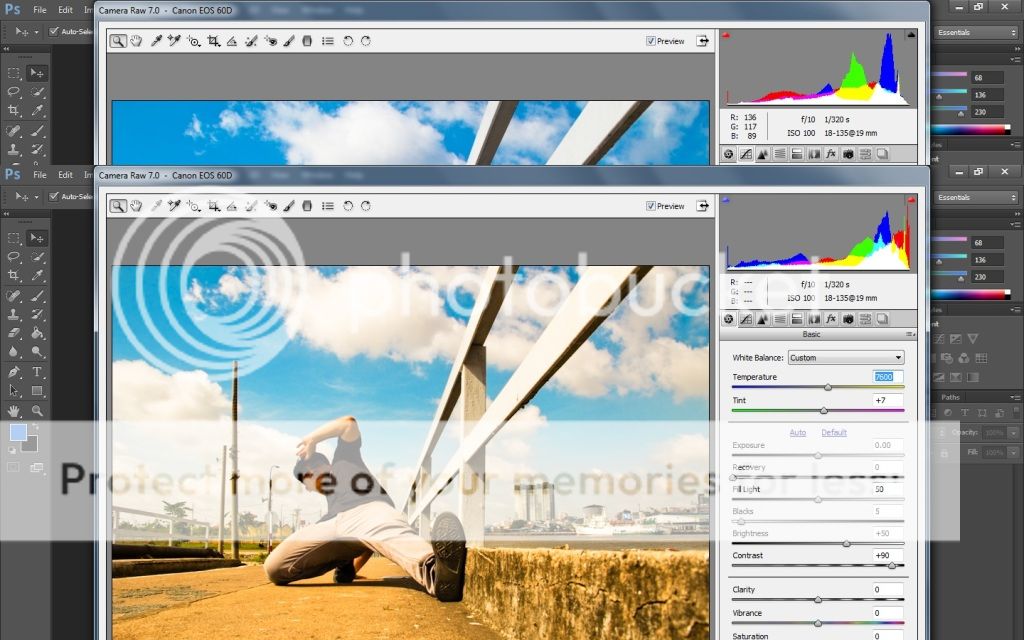Open HSL Grayscale tab in upper Camera Raw
The image size is (1024, 640).
tap(780, 154)
